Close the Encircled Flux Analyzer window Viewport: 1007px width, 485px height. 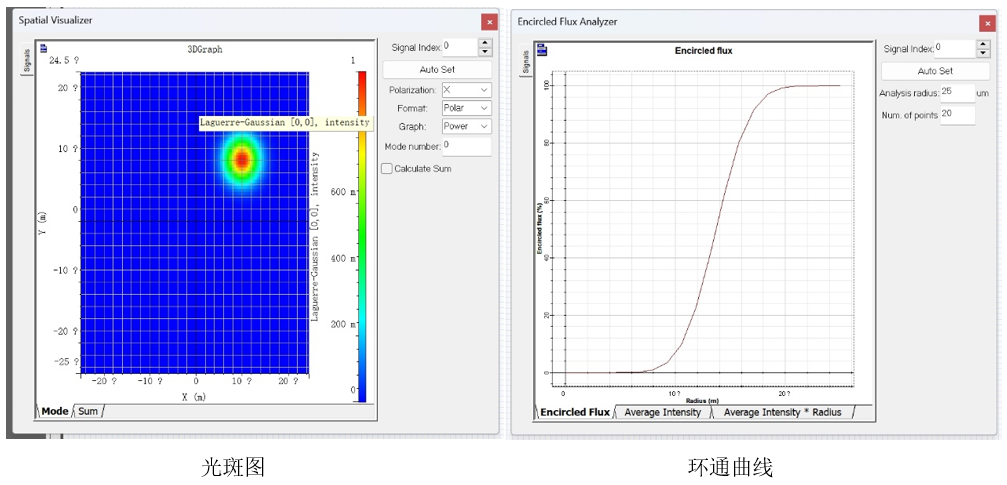pos(988,23)
